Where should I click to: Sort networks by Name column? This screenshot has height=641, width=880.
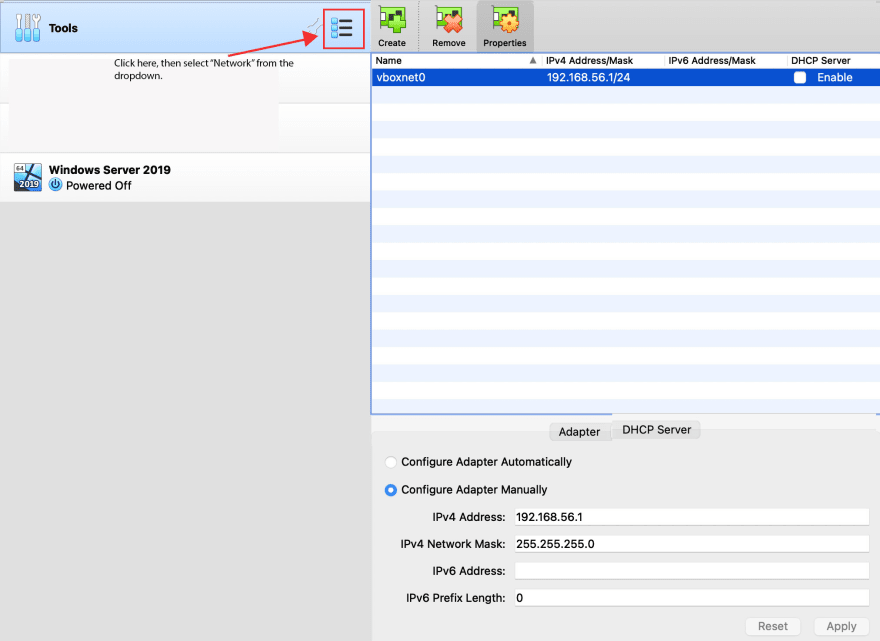[x=456, y=61]
